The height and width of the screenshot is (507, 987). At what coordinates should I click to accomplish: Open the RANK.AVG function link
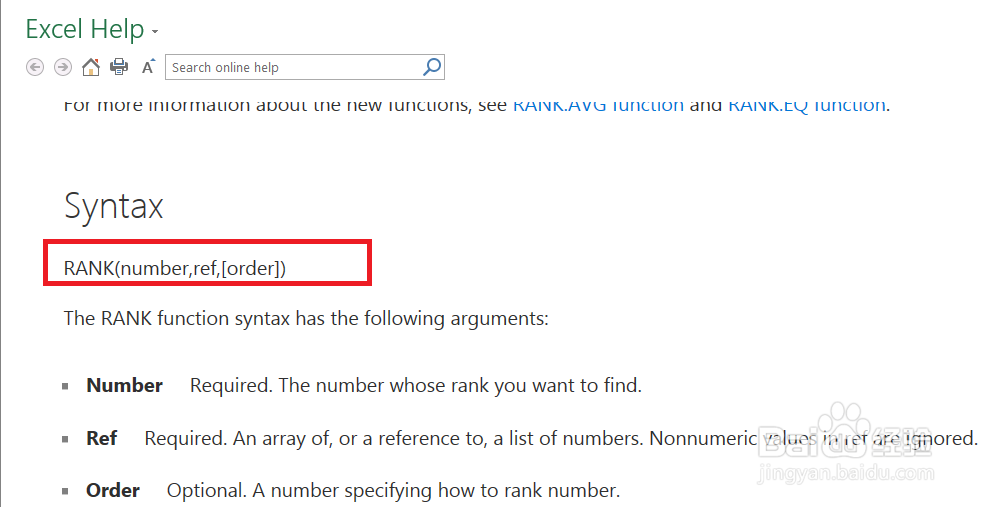pos(598,104)
